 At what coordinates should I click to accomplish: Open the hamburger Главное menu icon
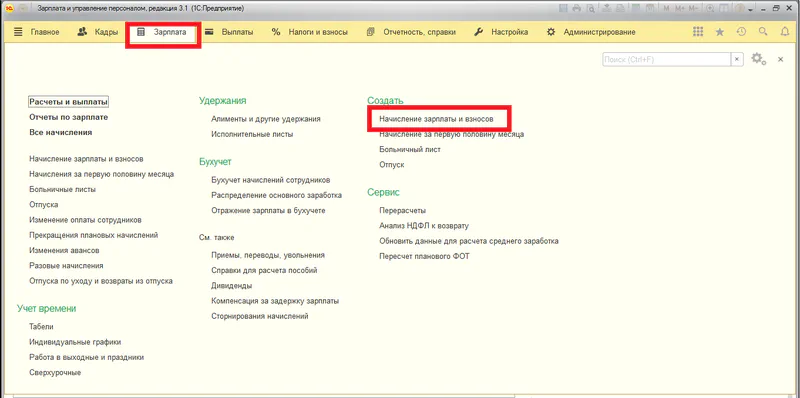tap(18, 32)
